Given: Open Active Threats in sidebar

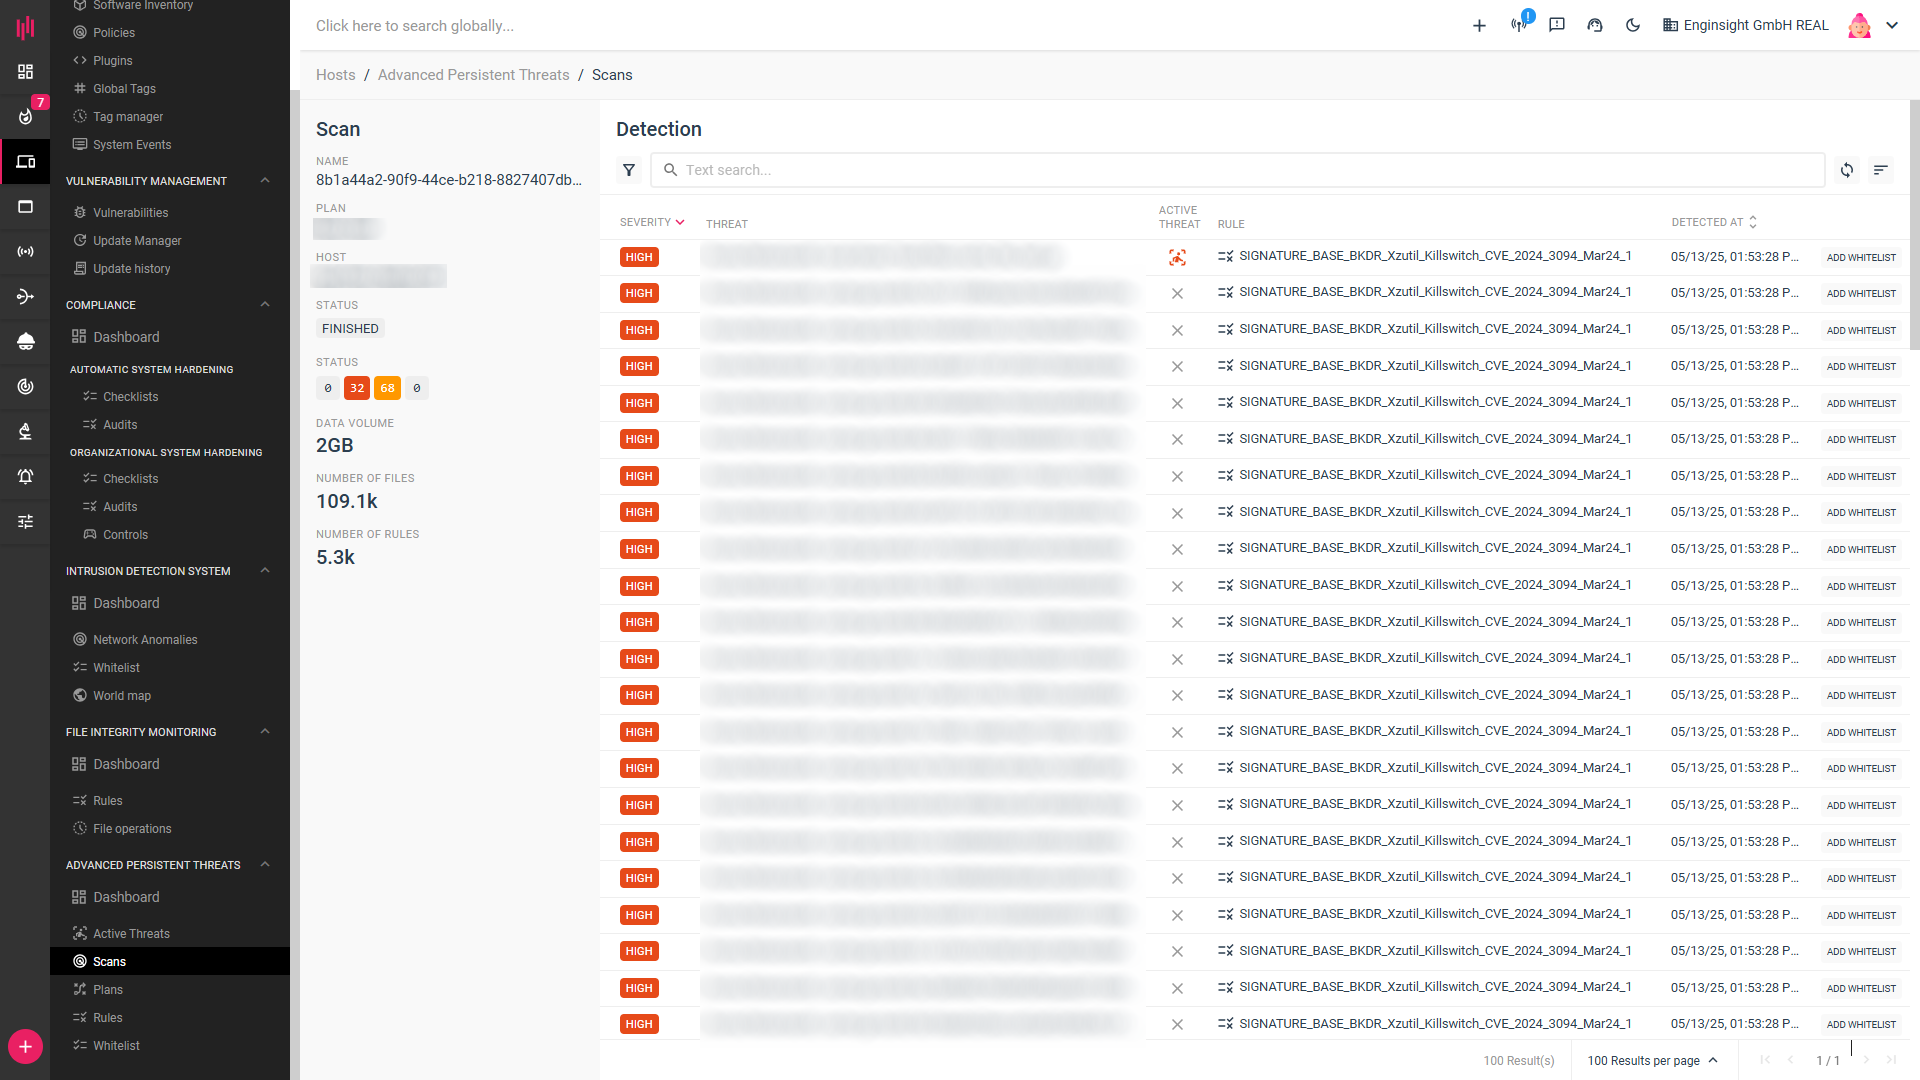Looking at the screenshot, I should point(131,934).
